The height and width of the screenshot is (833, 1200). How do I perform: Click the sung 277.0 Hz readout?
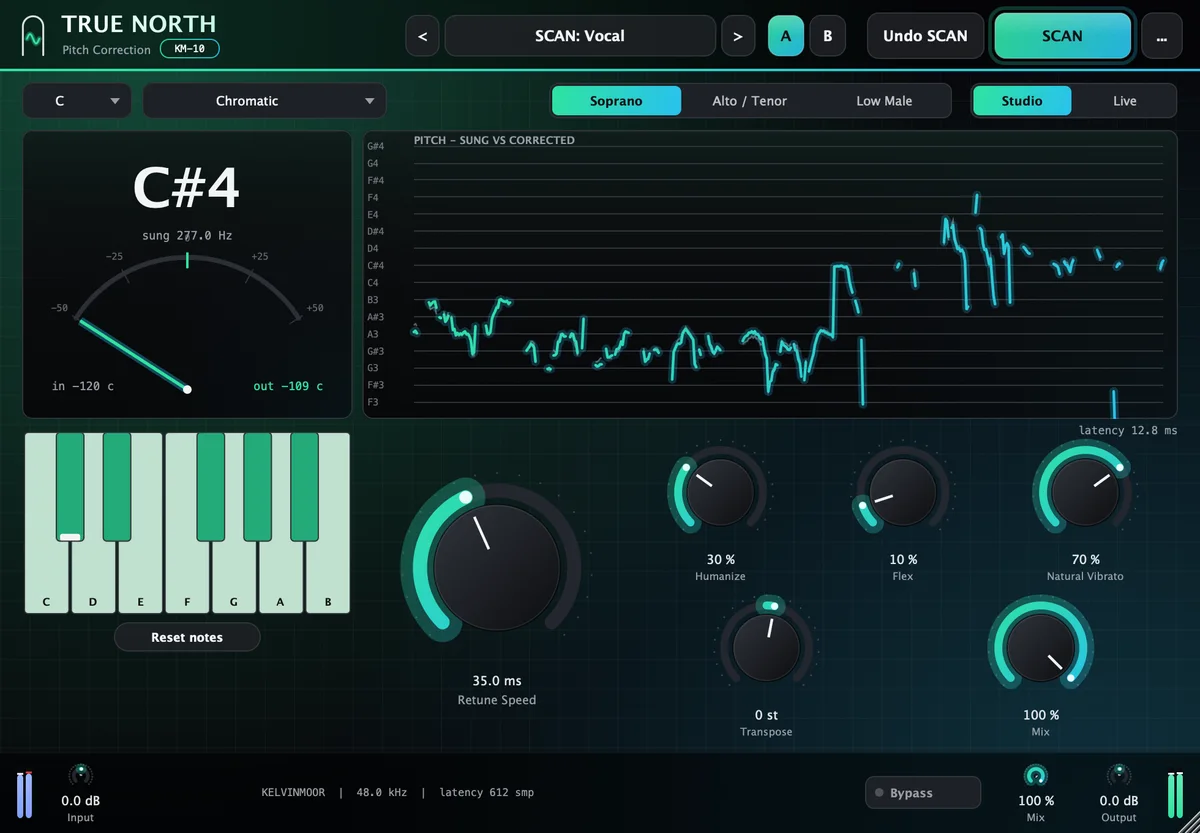[187, 236]
